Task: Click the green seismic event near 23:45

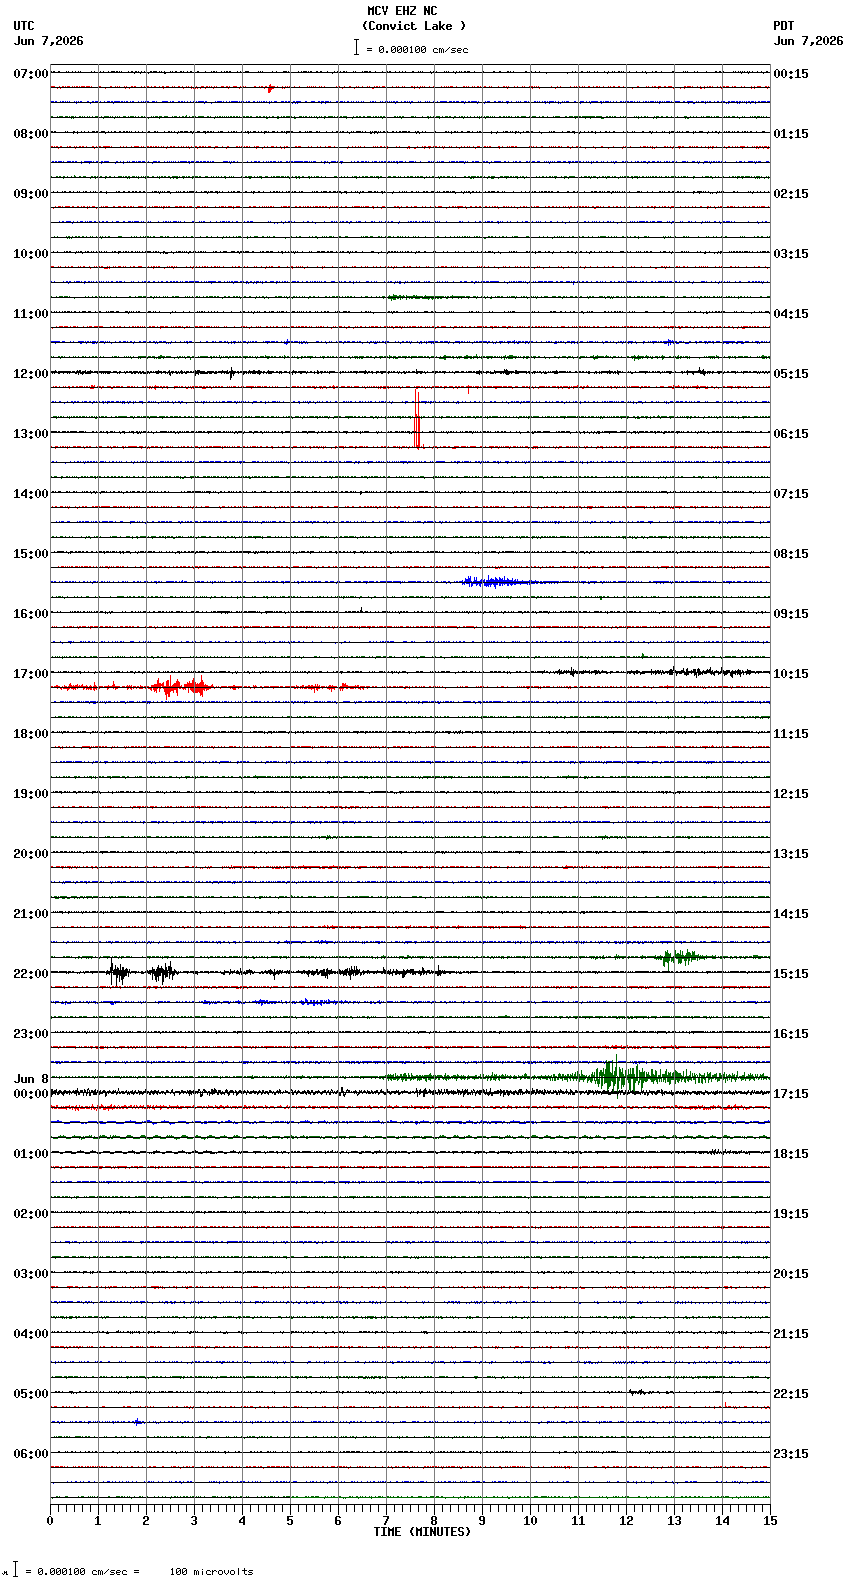Action: point(620,1076)
